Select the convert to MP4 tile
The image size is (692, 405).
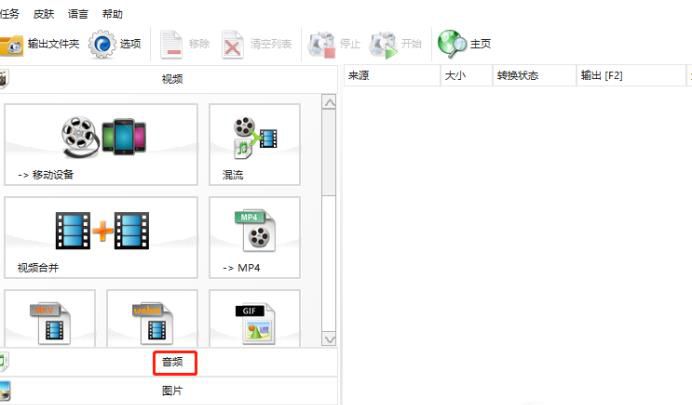tap(254, 237)
